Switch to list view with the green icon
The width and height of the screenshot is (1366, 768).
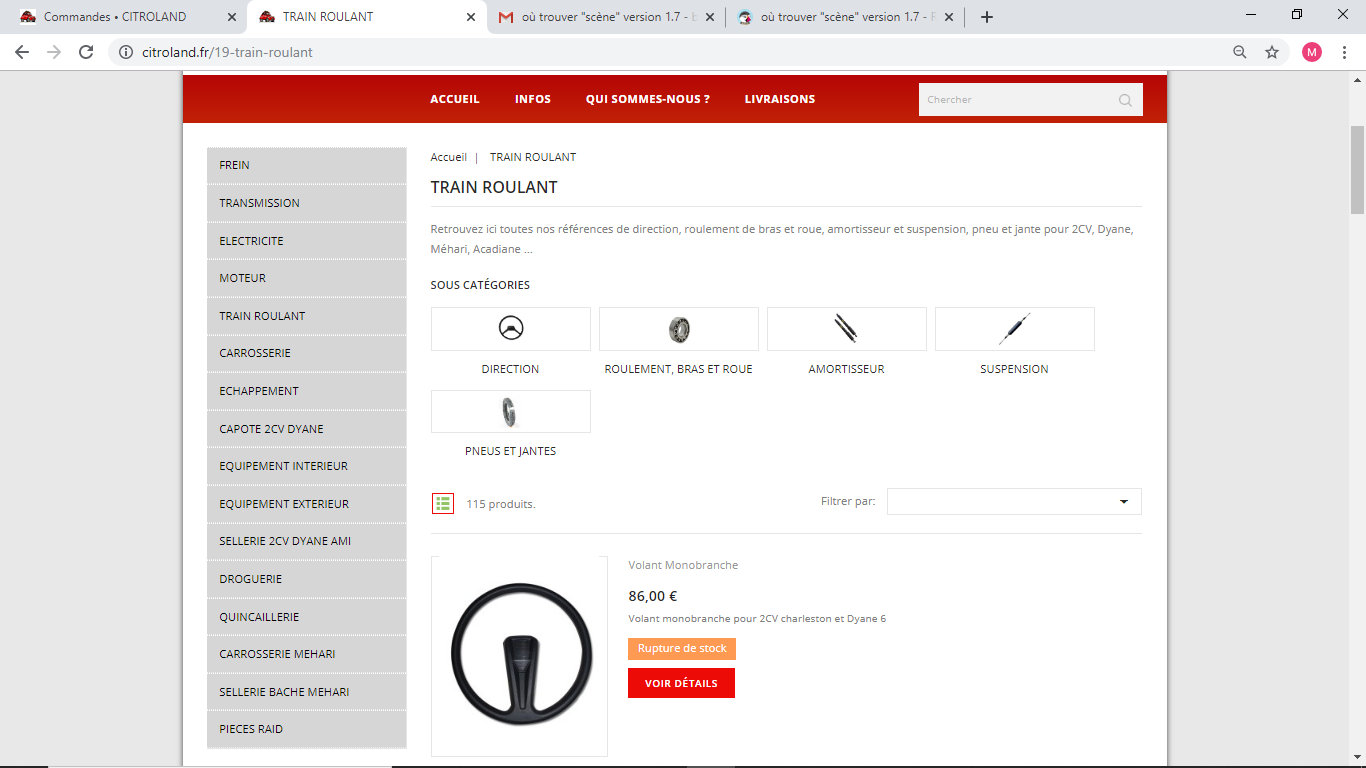click(x=443, y=503)
